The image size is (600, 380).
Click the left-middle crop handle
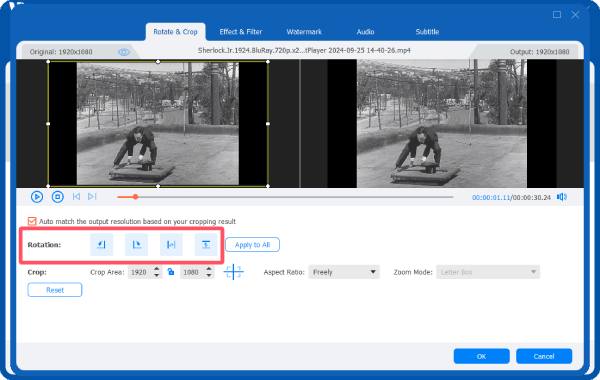tap(48, 124)
